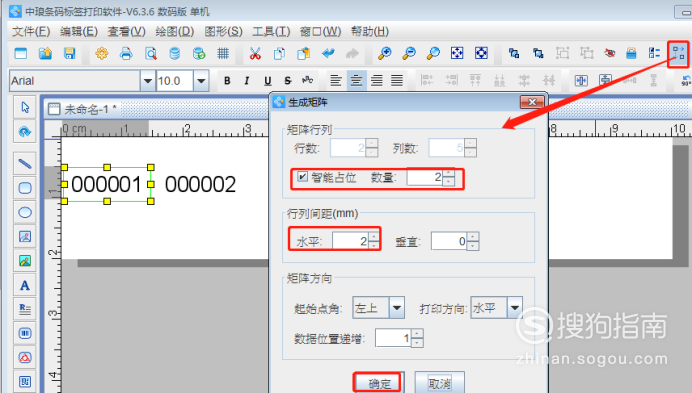Image resolution: width=692 pixels, height=393 pixels.
Task: Apply strikethrough formatting
Action: tap(288, 81)
